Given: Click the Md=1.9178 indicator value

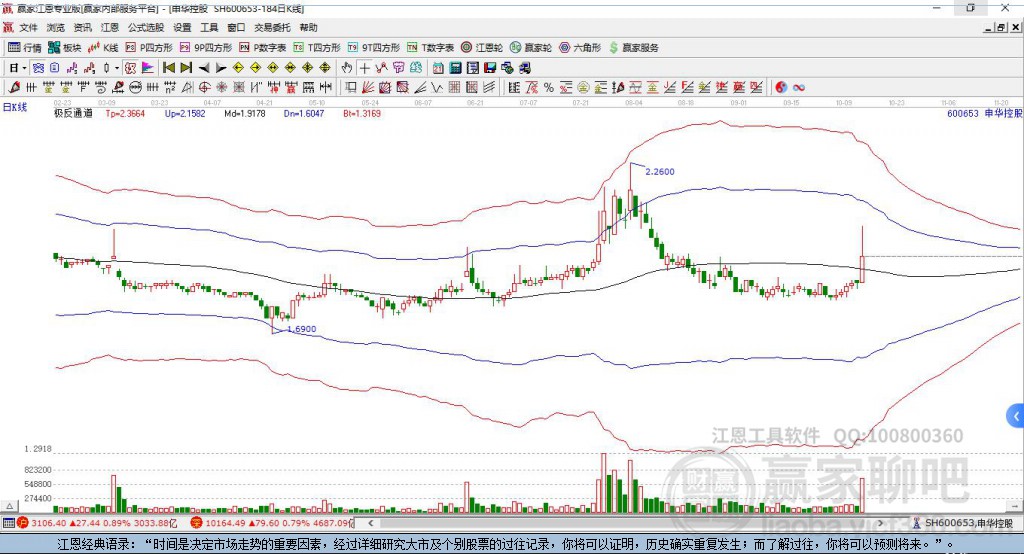Looking at the screenshot, I should click(245, 113).
